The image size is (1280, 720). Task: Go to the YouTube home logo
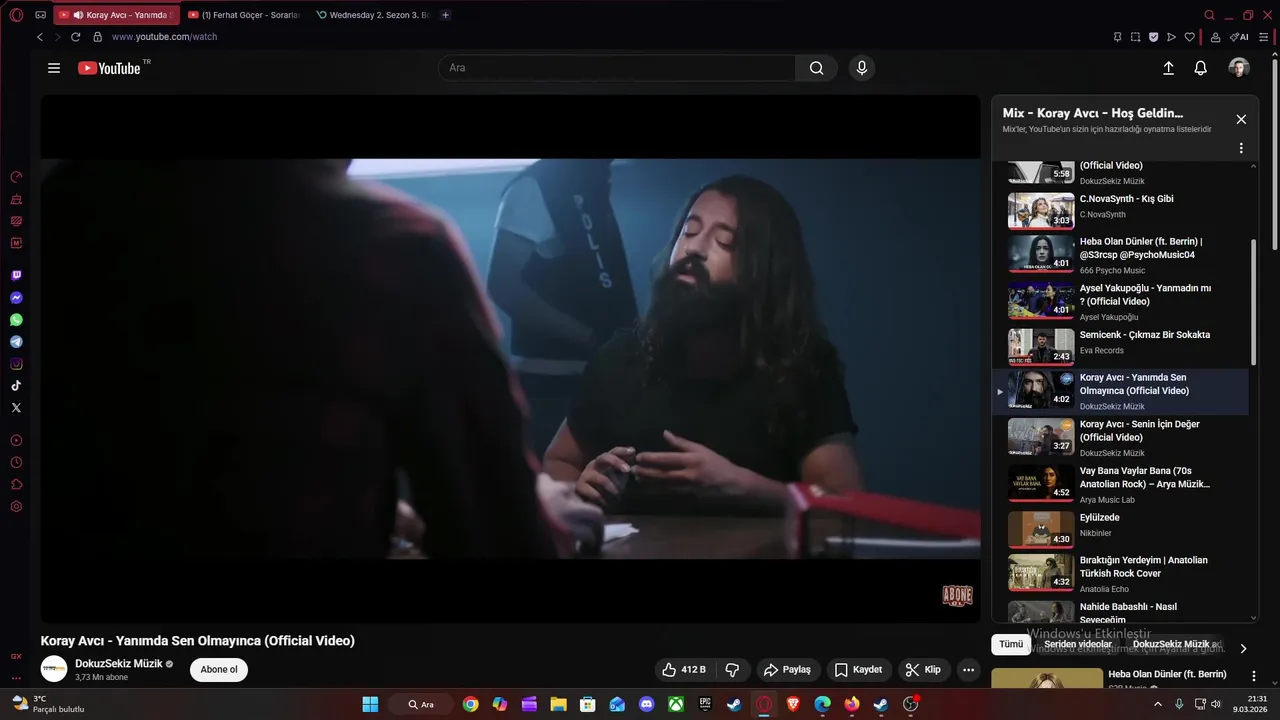click(x=110, y=68)
